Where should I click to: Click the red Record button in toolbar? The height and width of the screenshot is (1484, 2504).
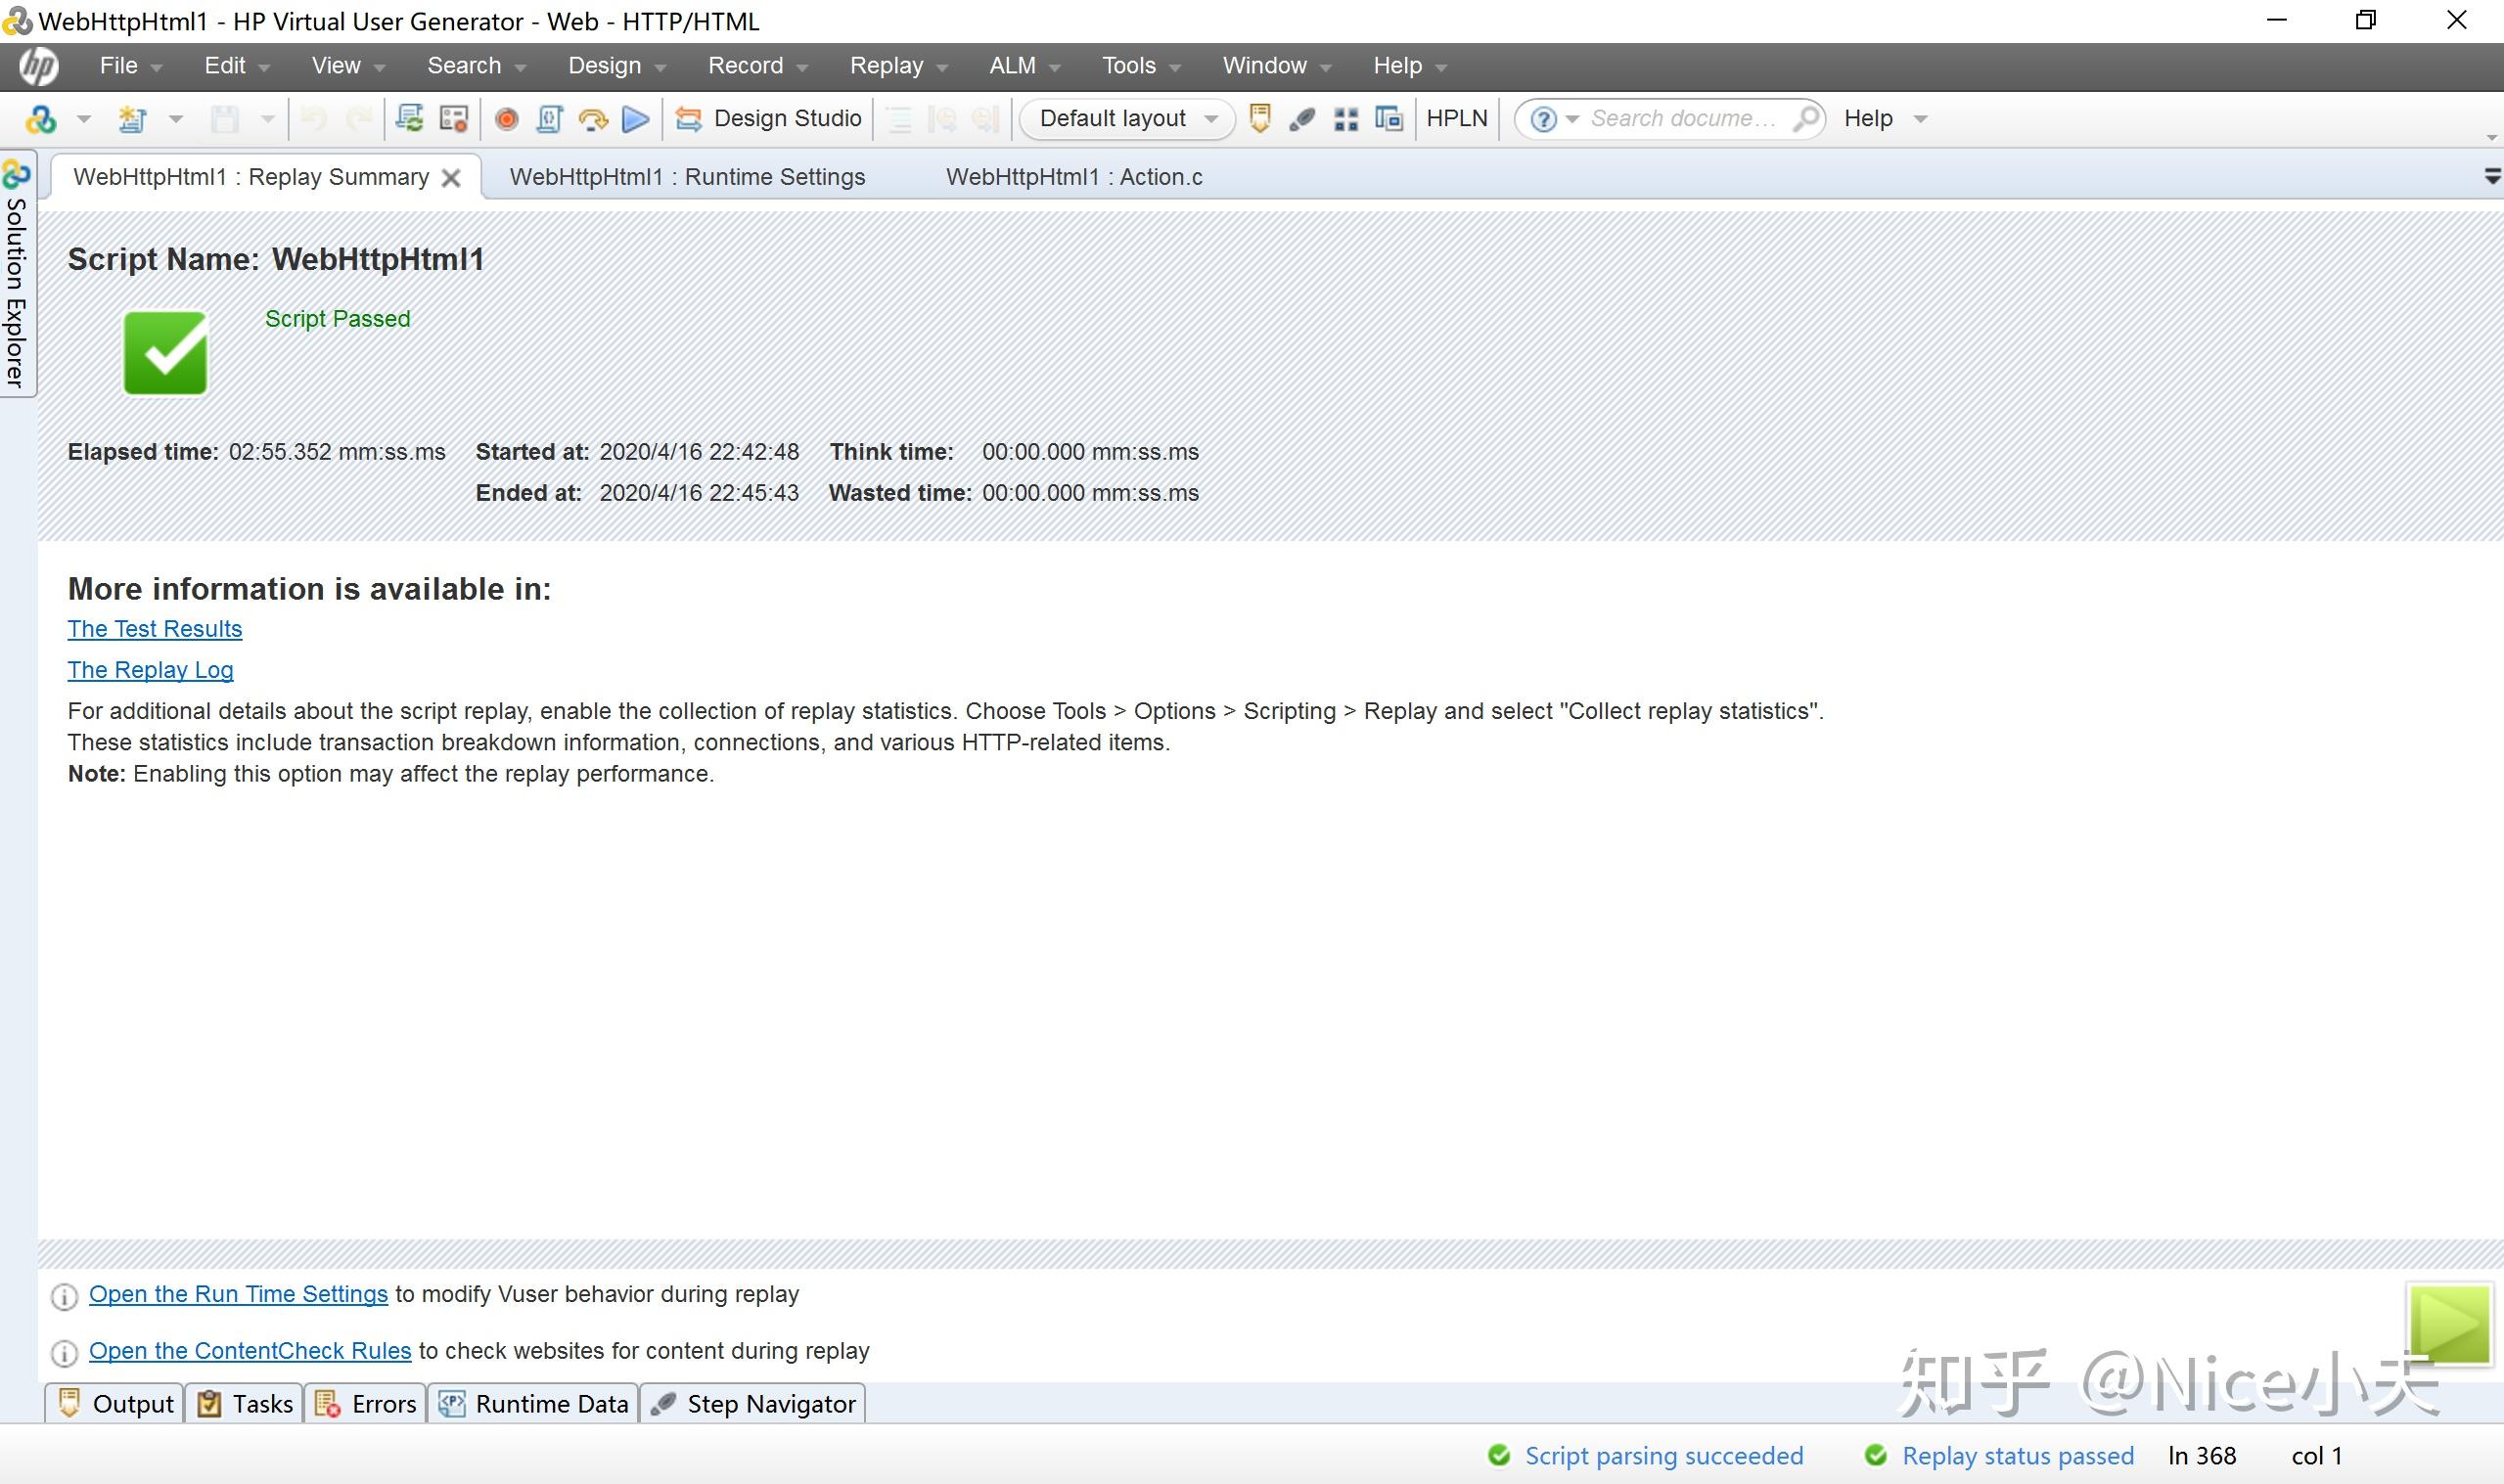point(507,119)
